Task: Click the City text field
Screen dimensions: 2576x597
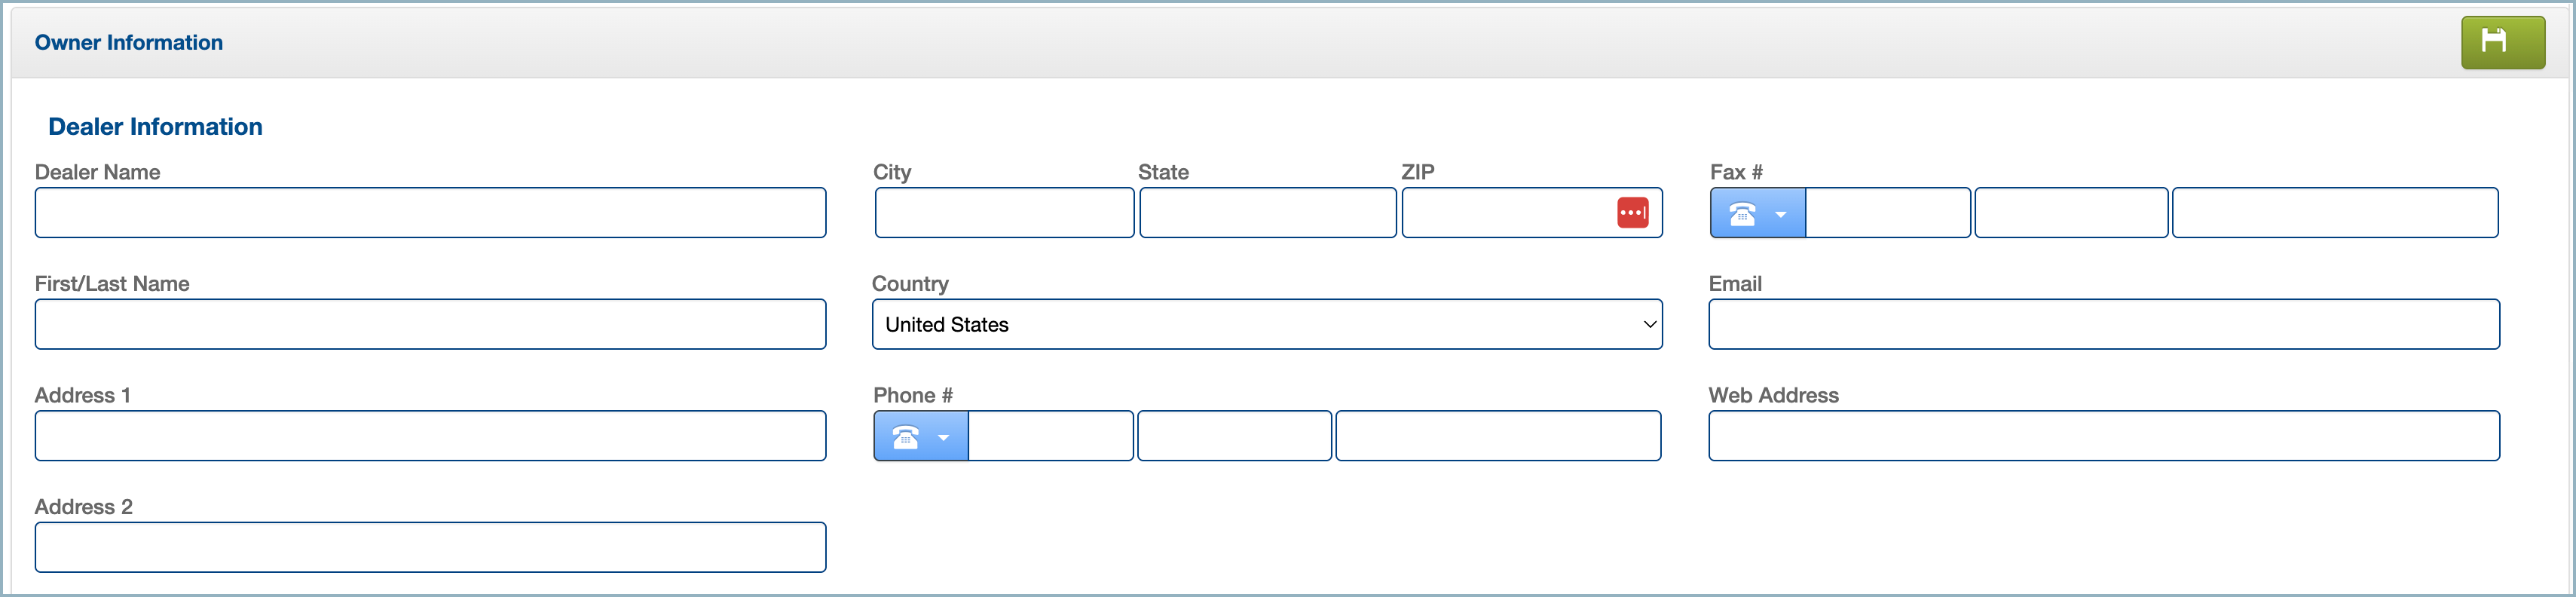Action: click(1004, 213)
